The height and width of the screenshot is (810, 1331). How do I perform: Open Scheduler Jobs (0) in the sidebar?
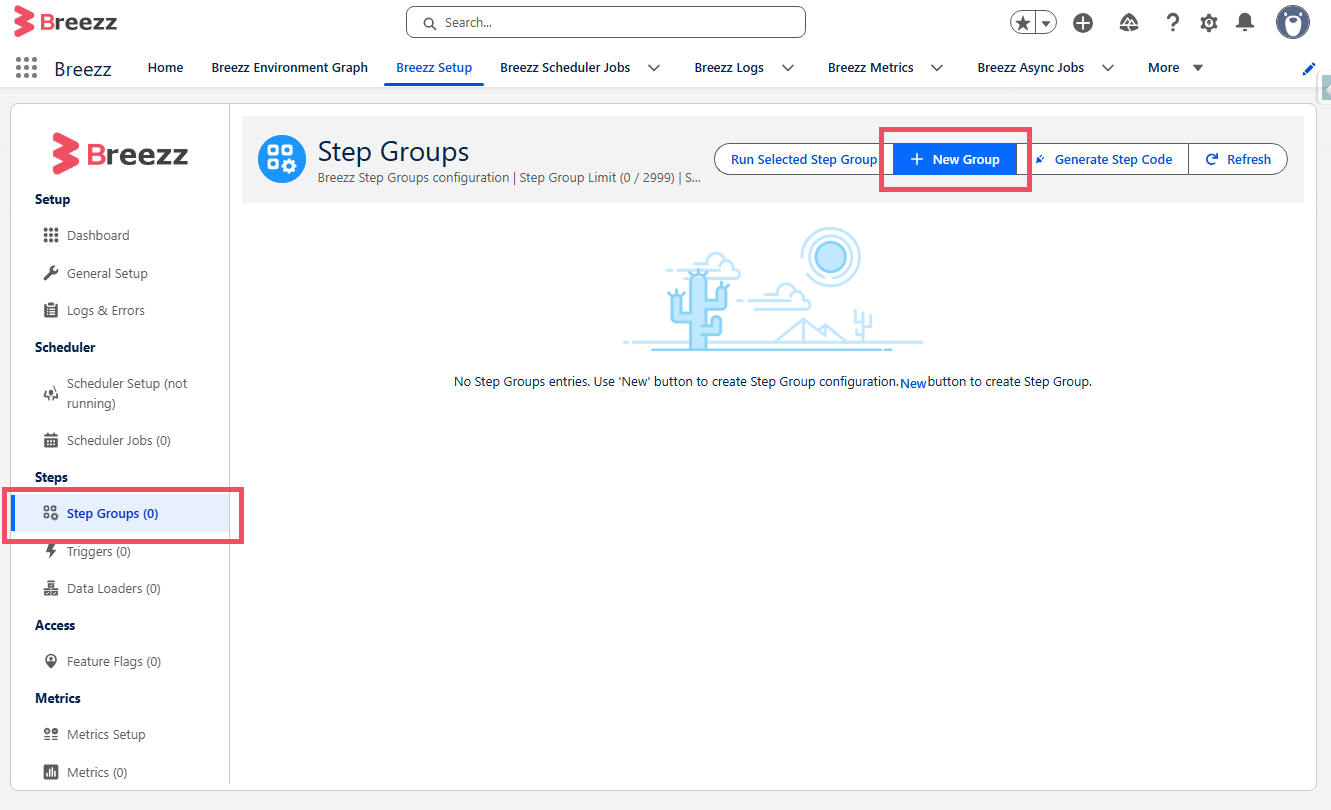120,440
